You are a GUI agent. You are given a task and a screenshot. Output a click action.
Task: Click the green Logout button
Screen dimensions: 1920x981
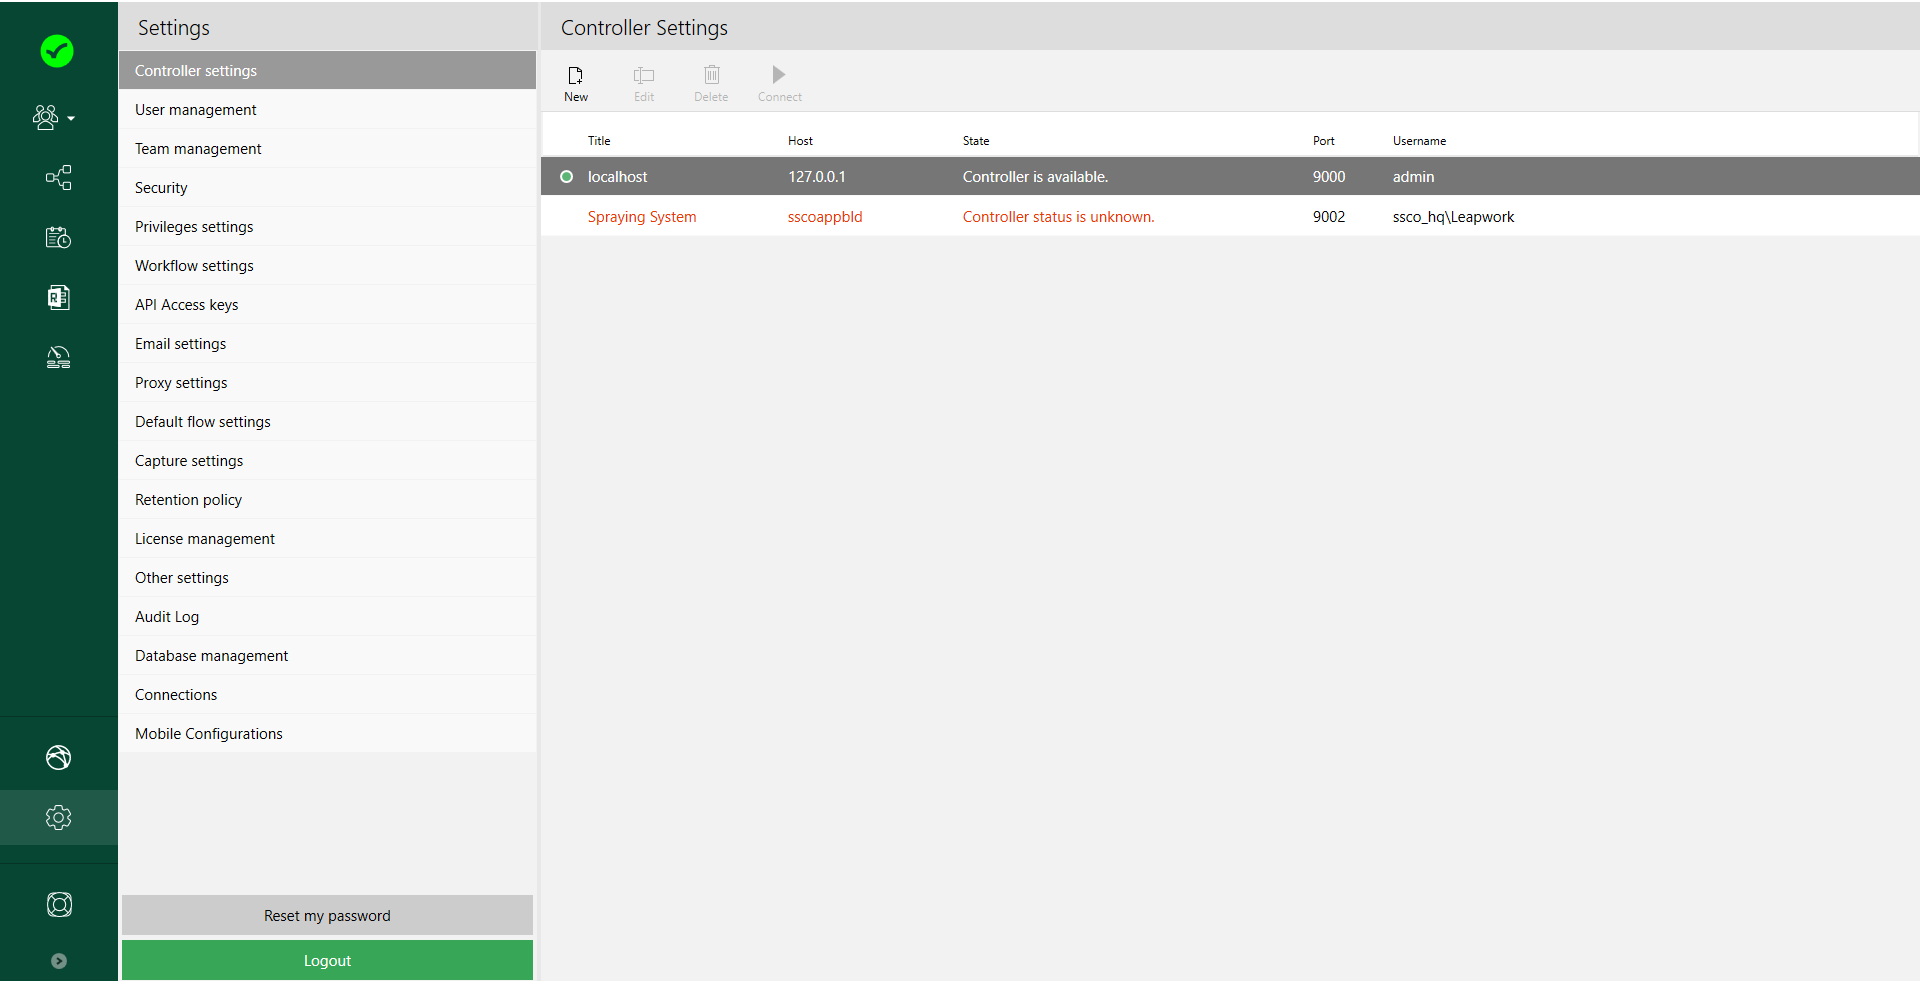pyautogui.click(x=327, y=960)
